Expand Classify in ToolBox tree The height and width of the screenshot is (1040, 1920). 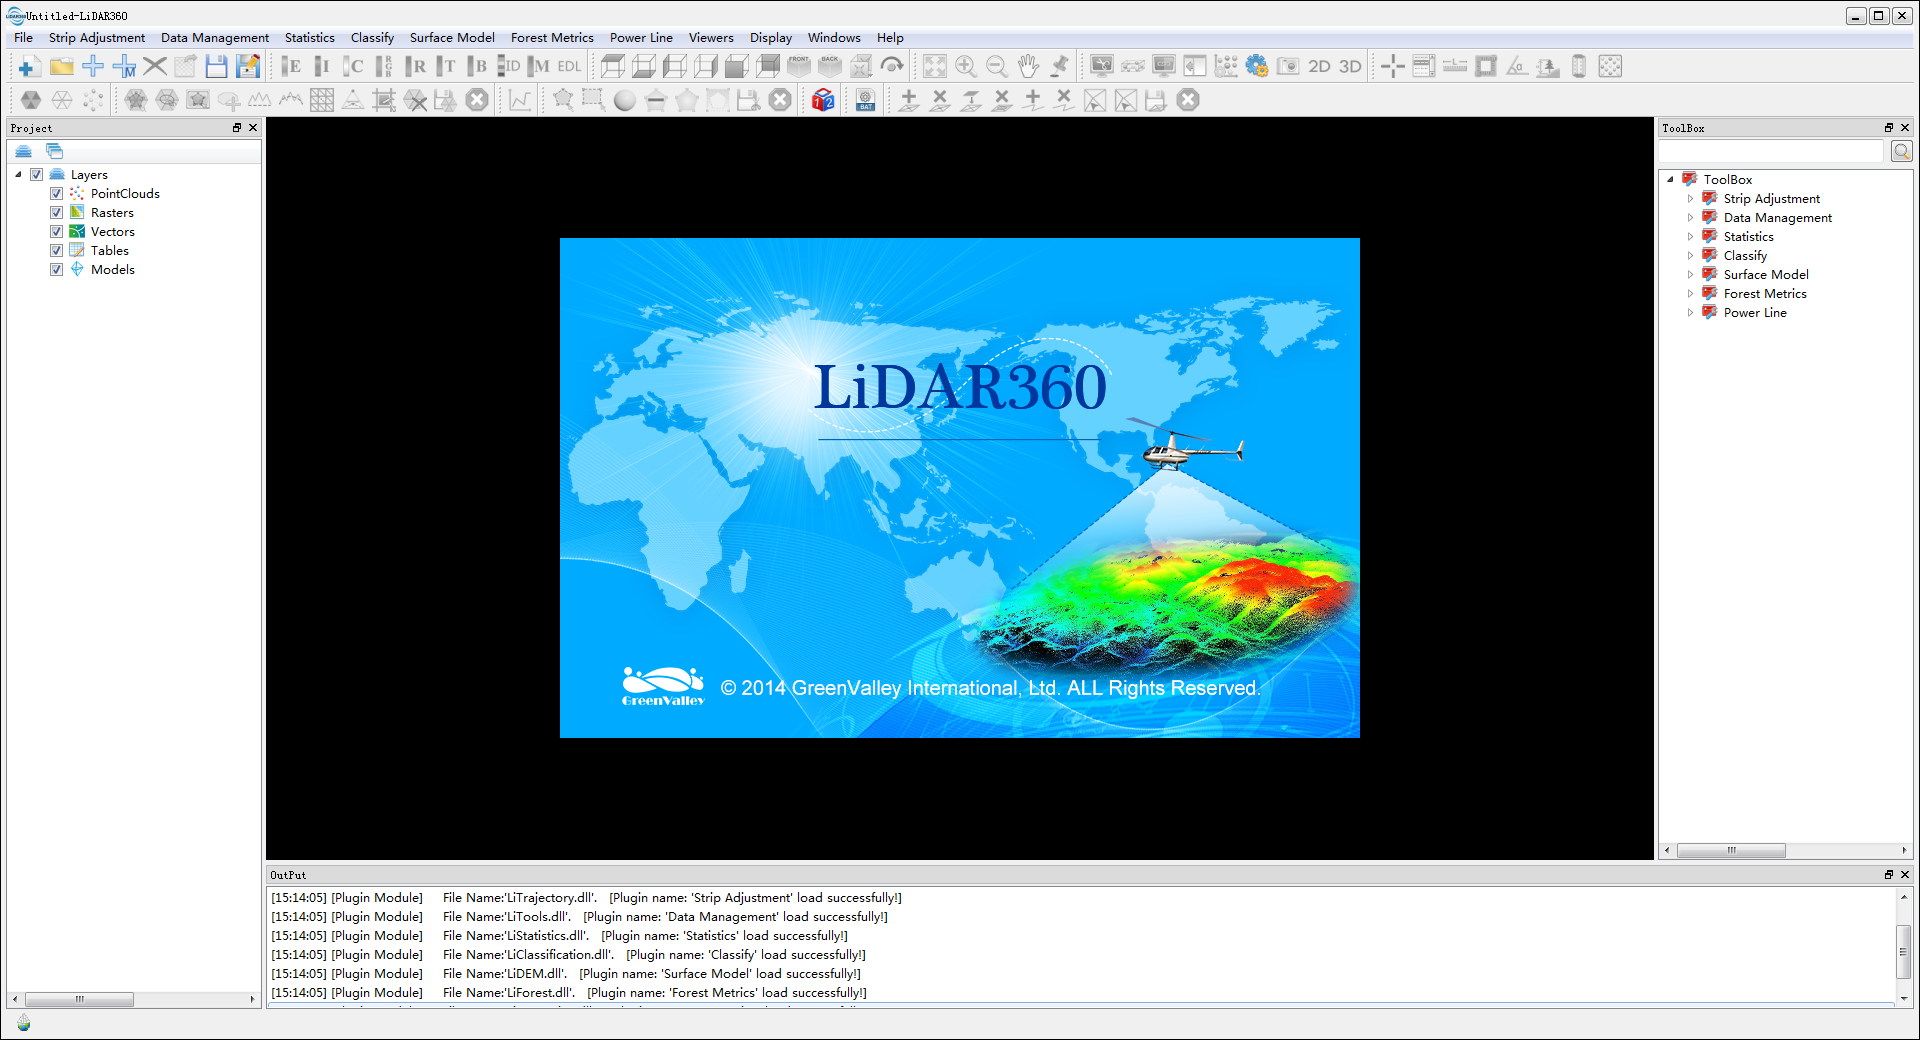1691,256
